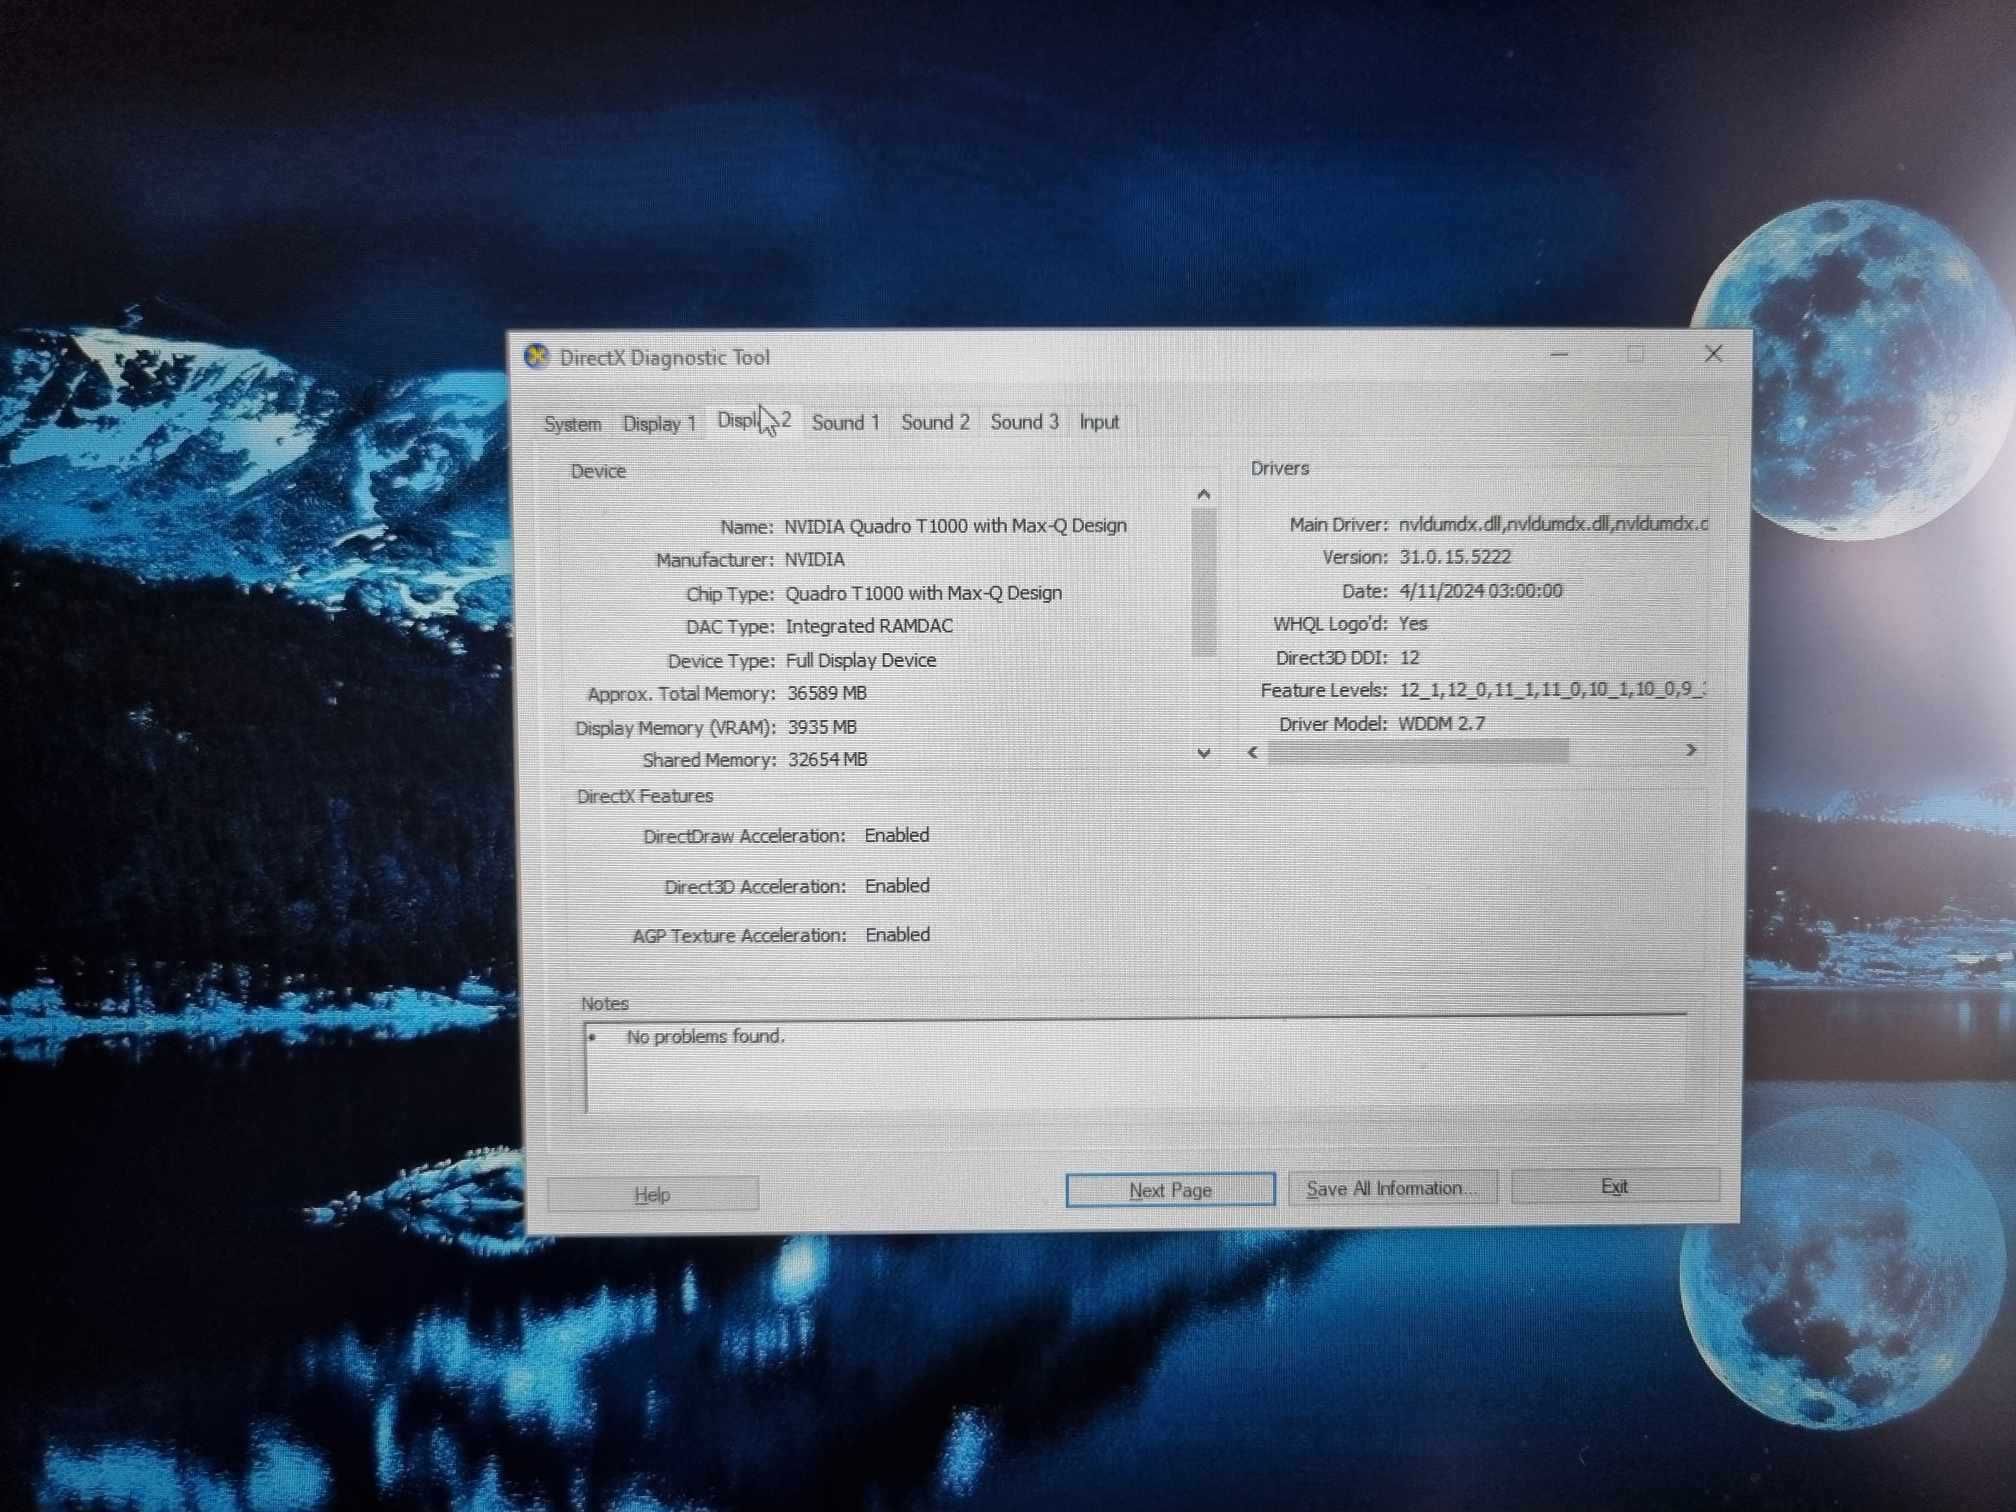The width and height of the screenshot is (2016, 1512).
Task: Click 'No problems found.' note
Action: [705, 1037]
